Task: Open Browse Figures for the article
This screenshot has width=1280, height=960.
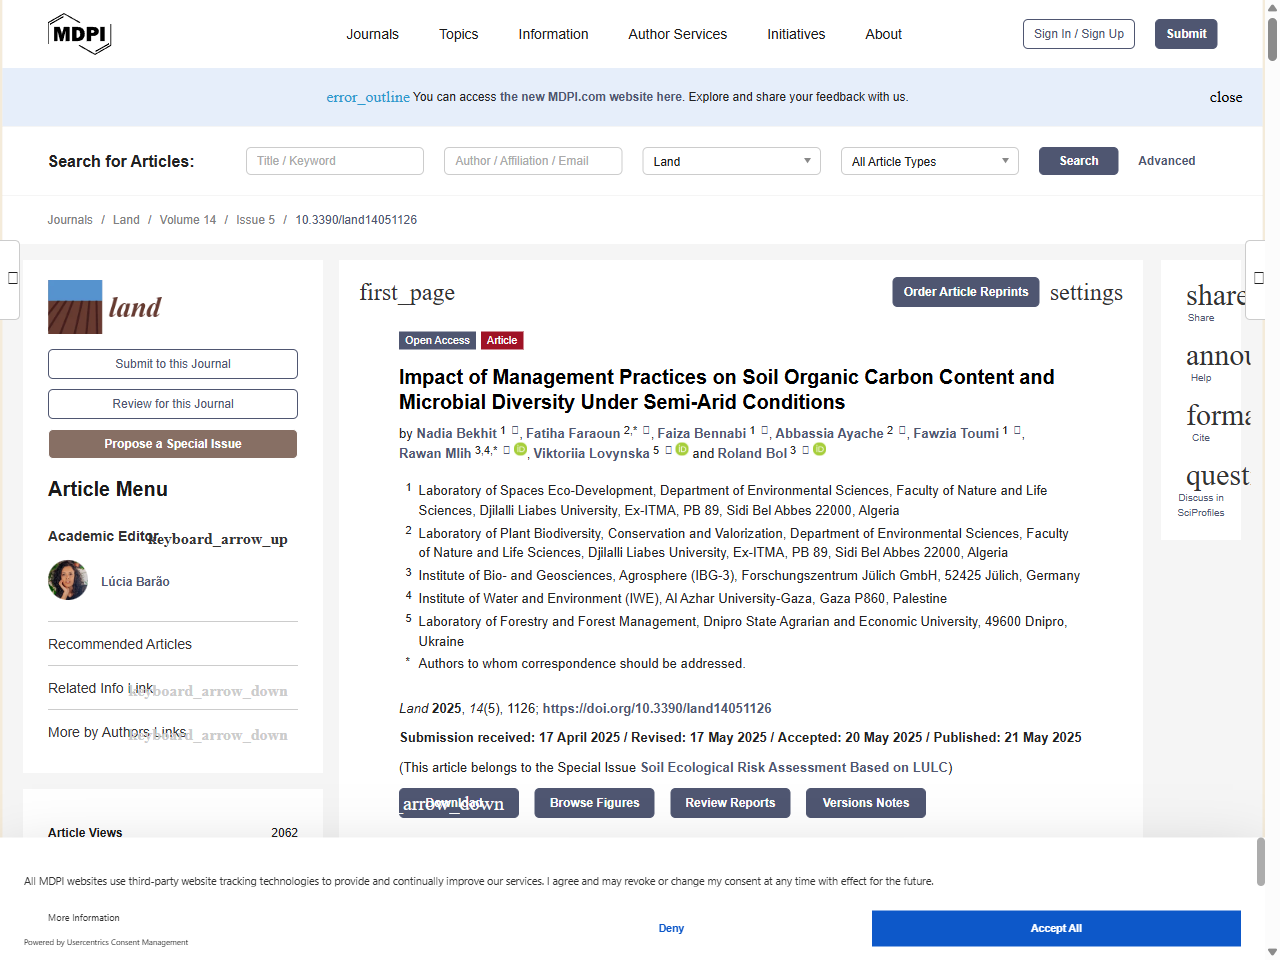Action: [x=594, y=802]
